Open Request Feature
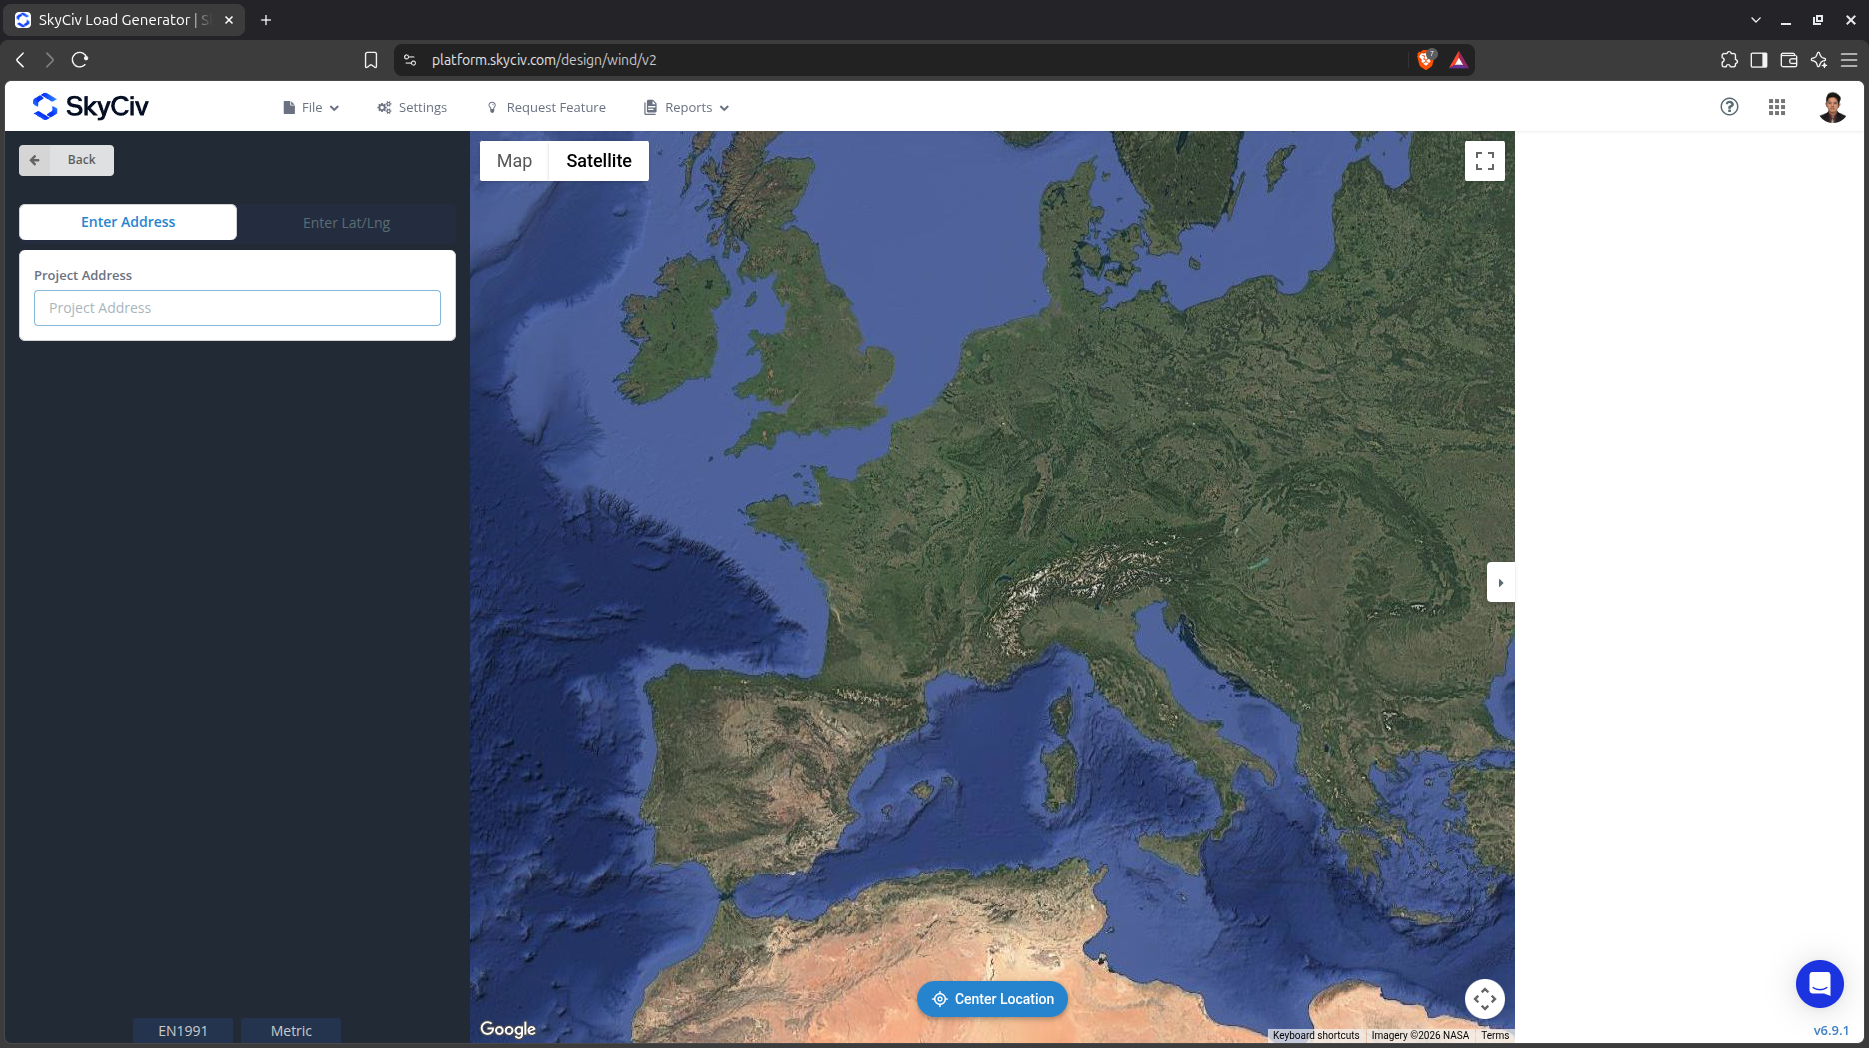 tap(546, 107)
